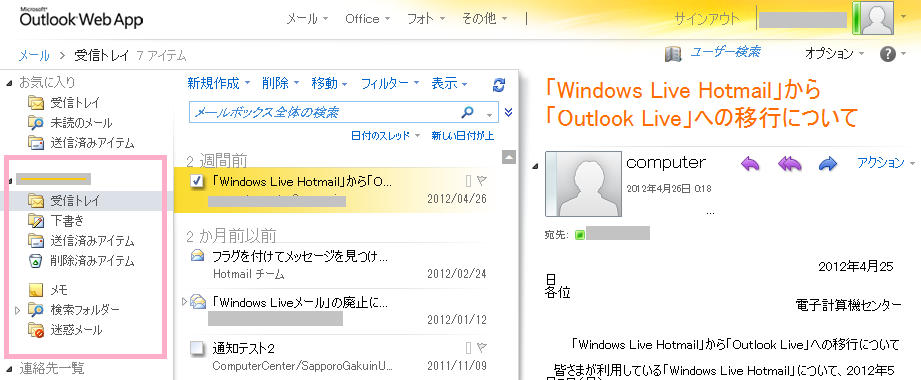Open the 移動 dropdown menu
This screenshot has height=380, width=921.
pyautogui.click(x=330, y=84)
